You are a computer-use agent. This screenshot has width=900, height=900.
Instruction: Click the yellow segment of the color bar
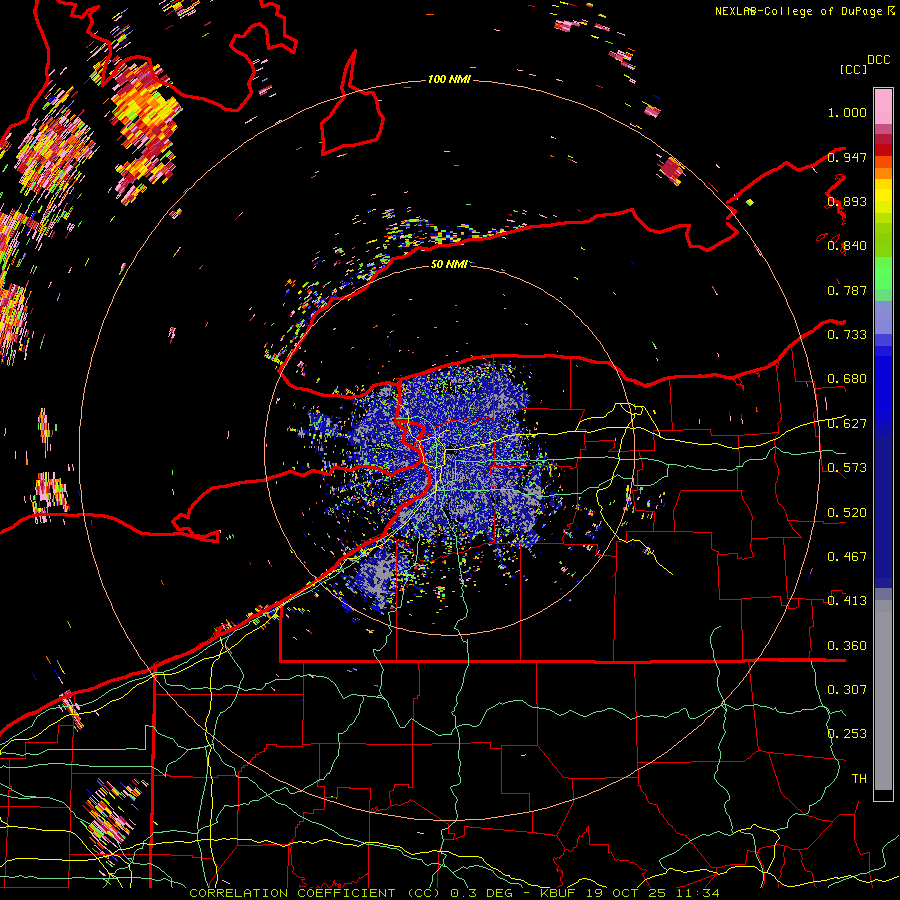pos(883,196)
